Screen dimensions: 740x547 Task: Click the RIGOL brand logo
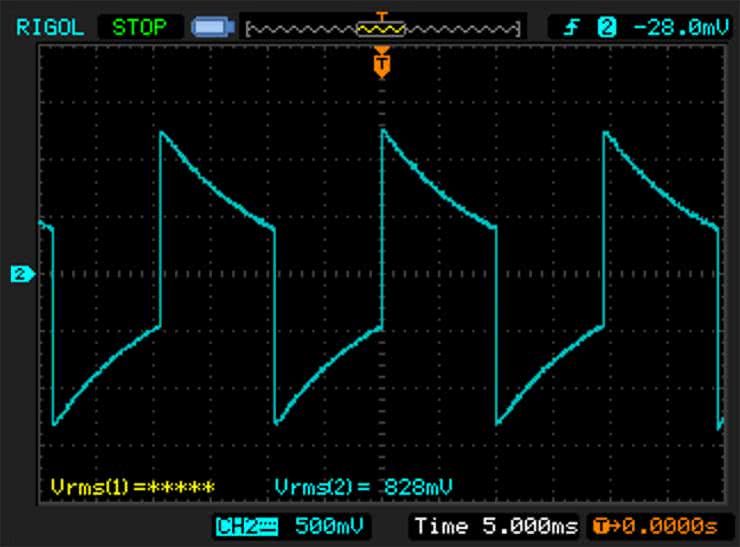click(x=50, y=27)
